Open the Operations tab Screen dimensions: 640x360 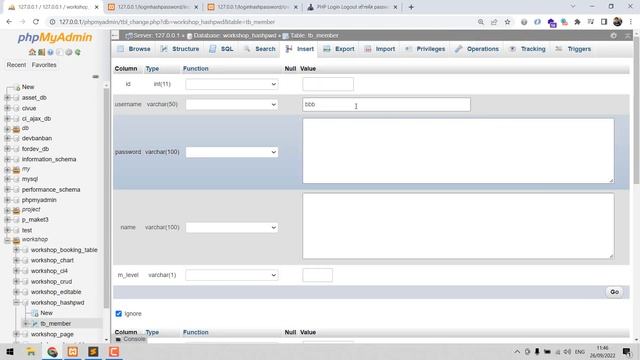477,49
